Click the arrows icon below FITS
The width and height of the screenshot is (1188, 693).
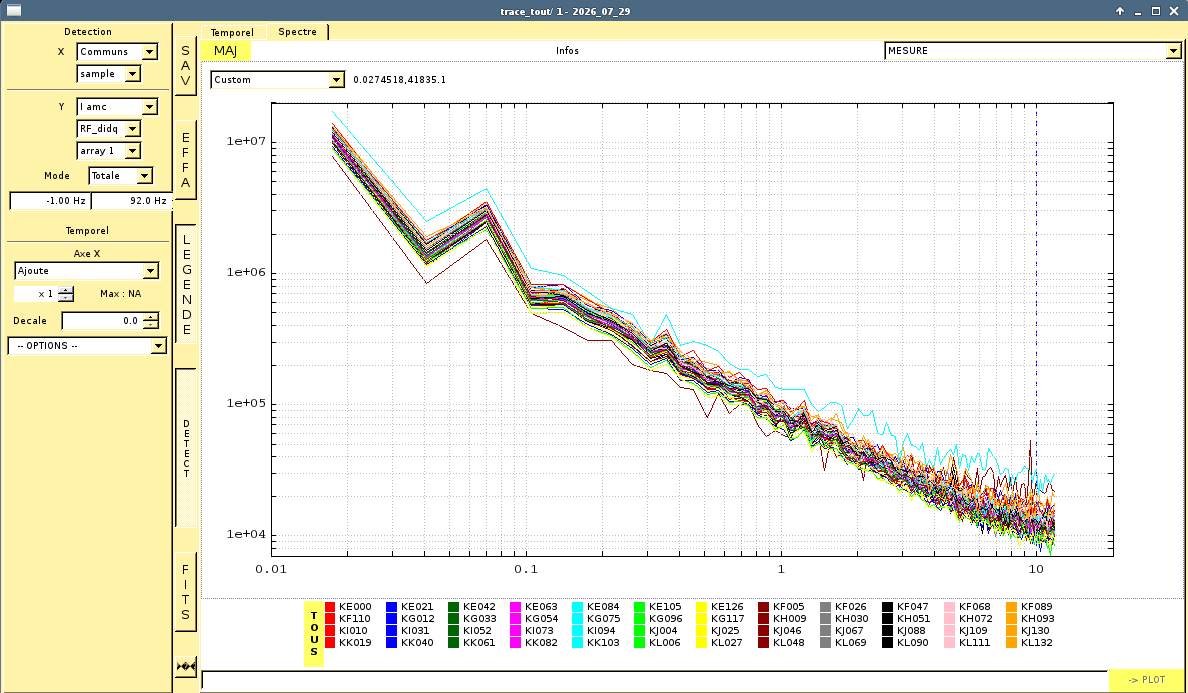point(186,666)
